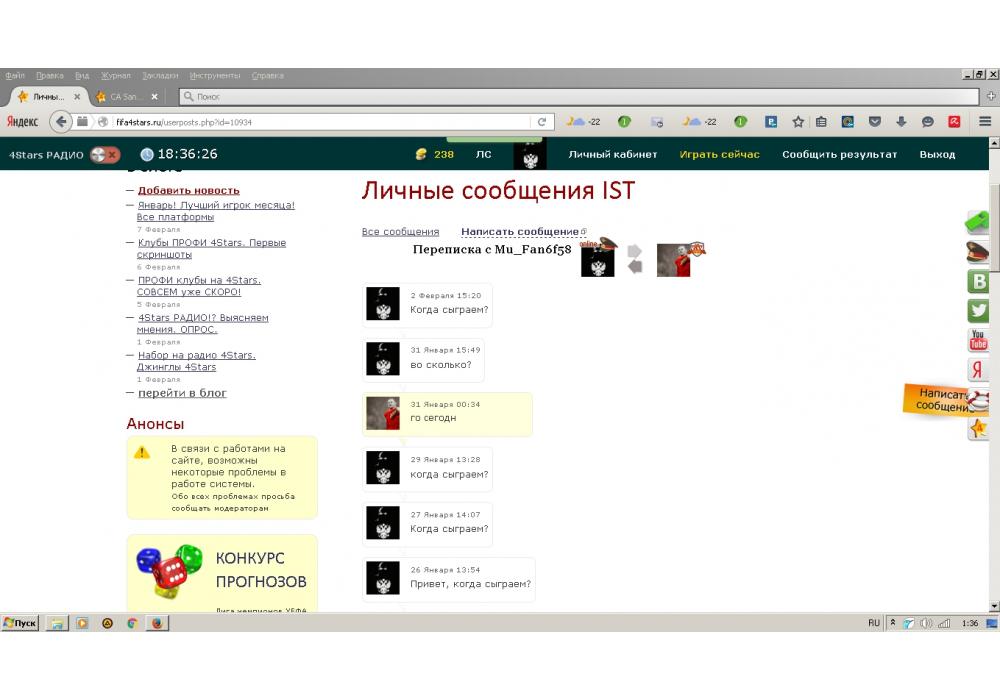
Task: Open the VK social link icon
Action: [978, 282]
